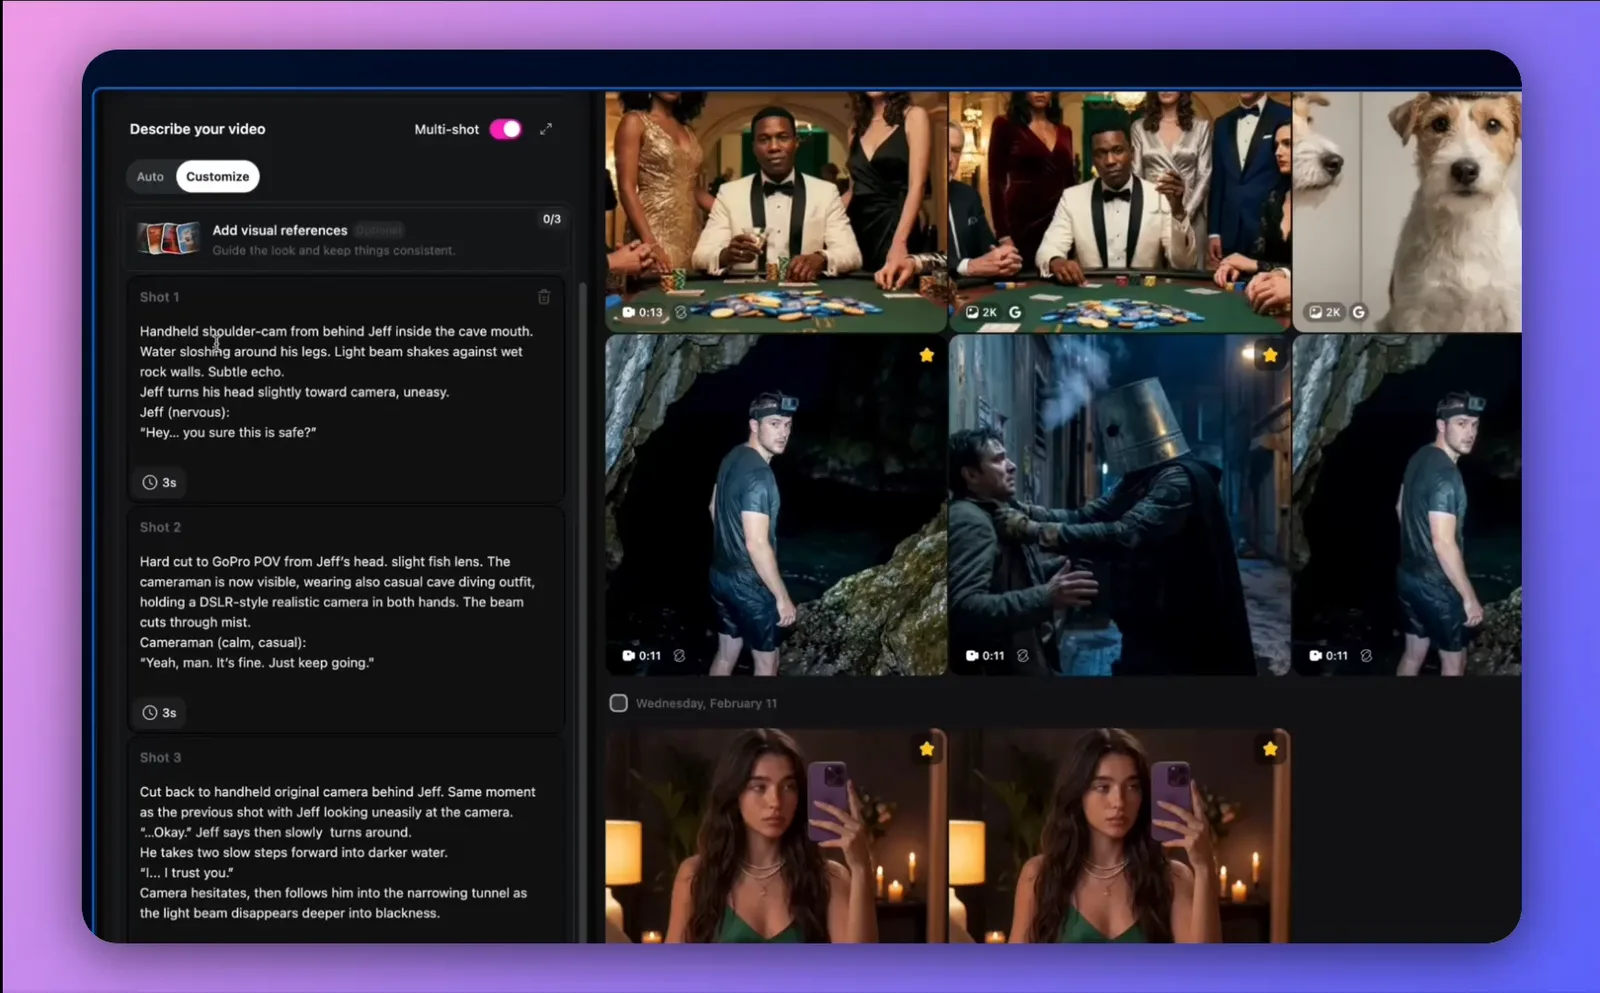The width and height of the screenshot is (1600, 993).
Task: Switch to the Auto tab
Action: click(x=150, y=177)
